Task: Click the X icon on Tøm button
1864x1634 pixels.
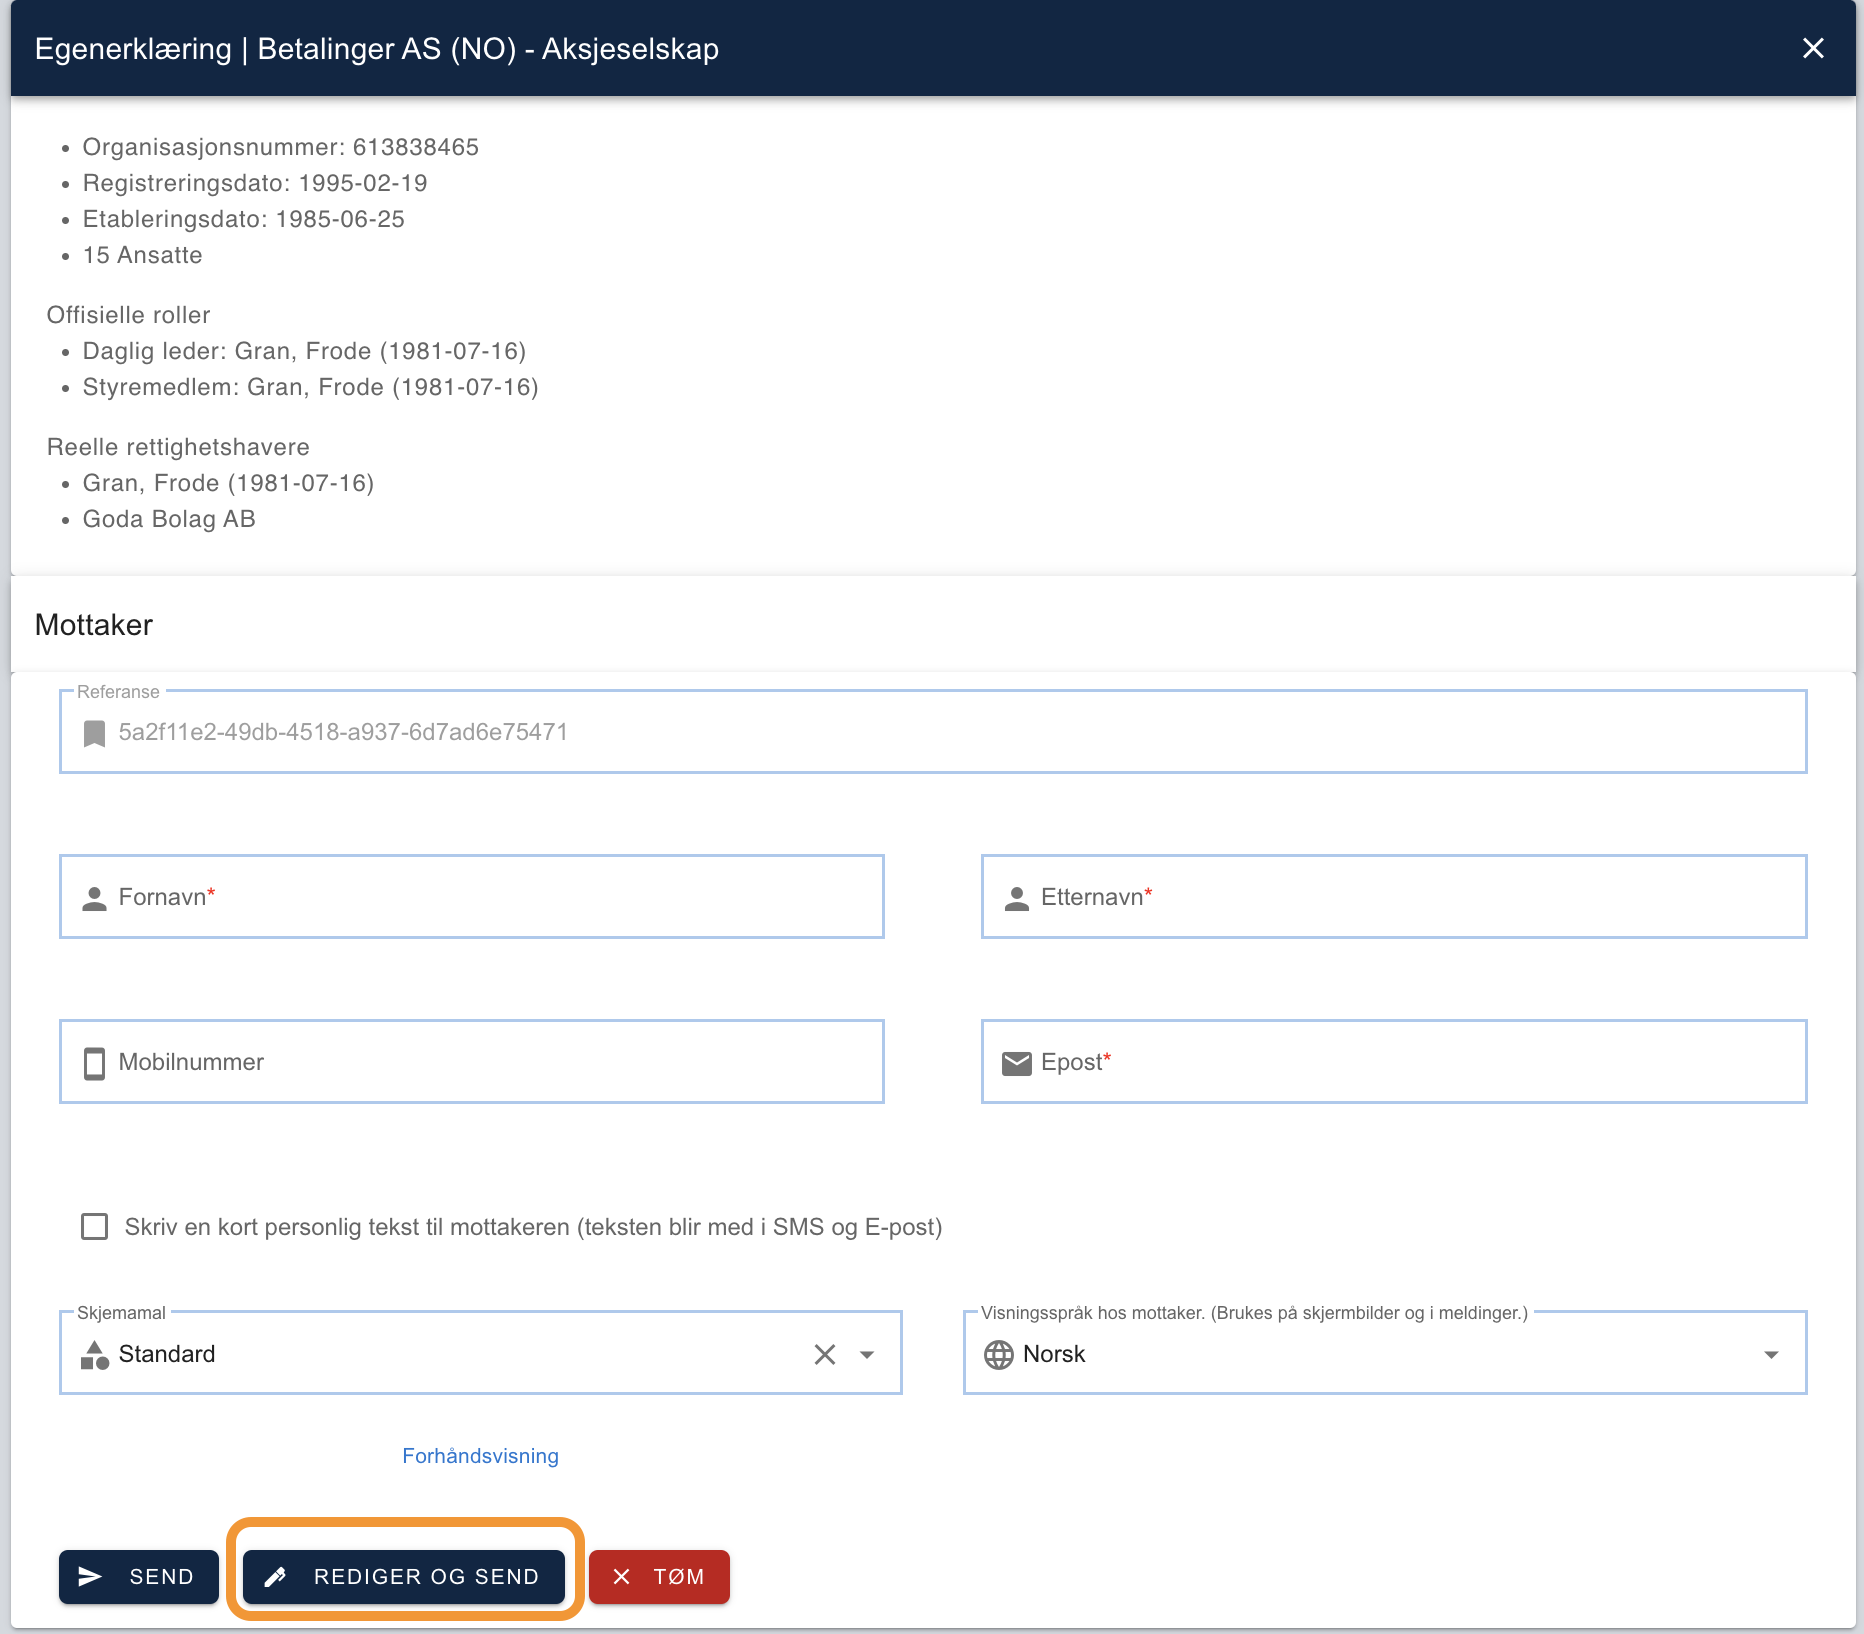Action: coord(621,1577)
